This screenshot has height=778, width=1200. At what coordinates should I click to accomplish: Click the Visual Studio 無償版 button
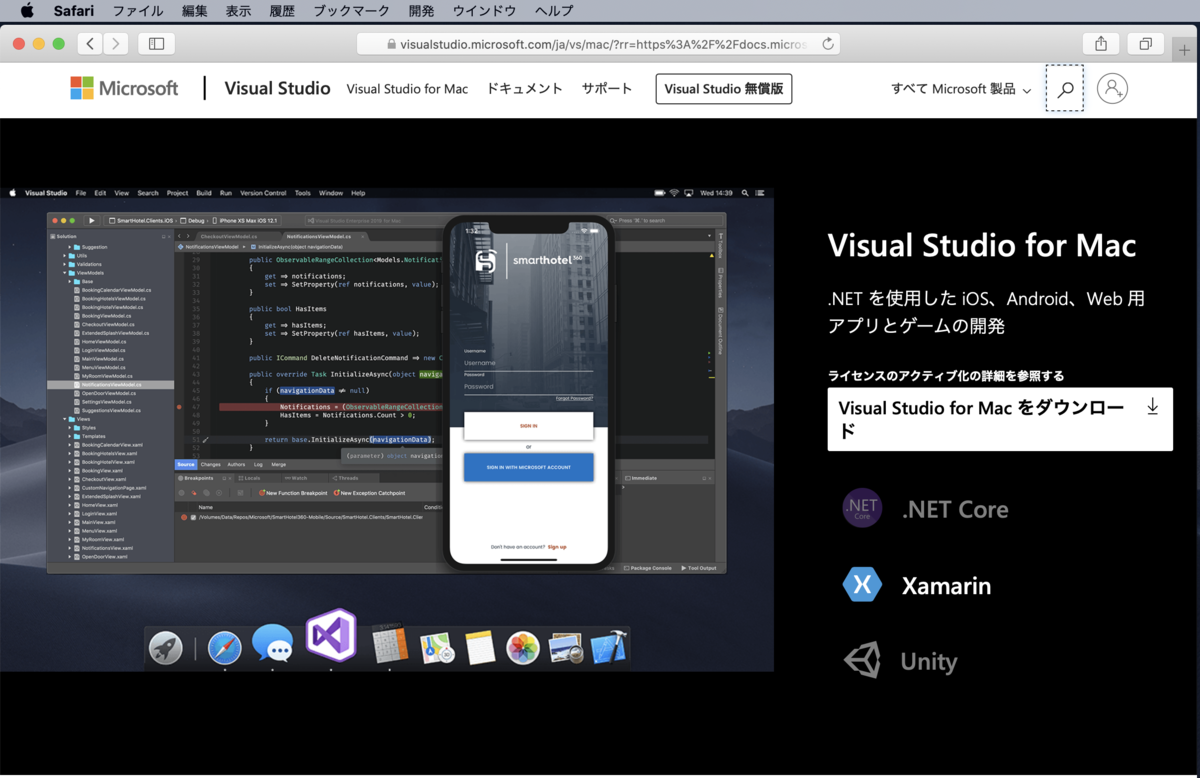pos(724,88)
